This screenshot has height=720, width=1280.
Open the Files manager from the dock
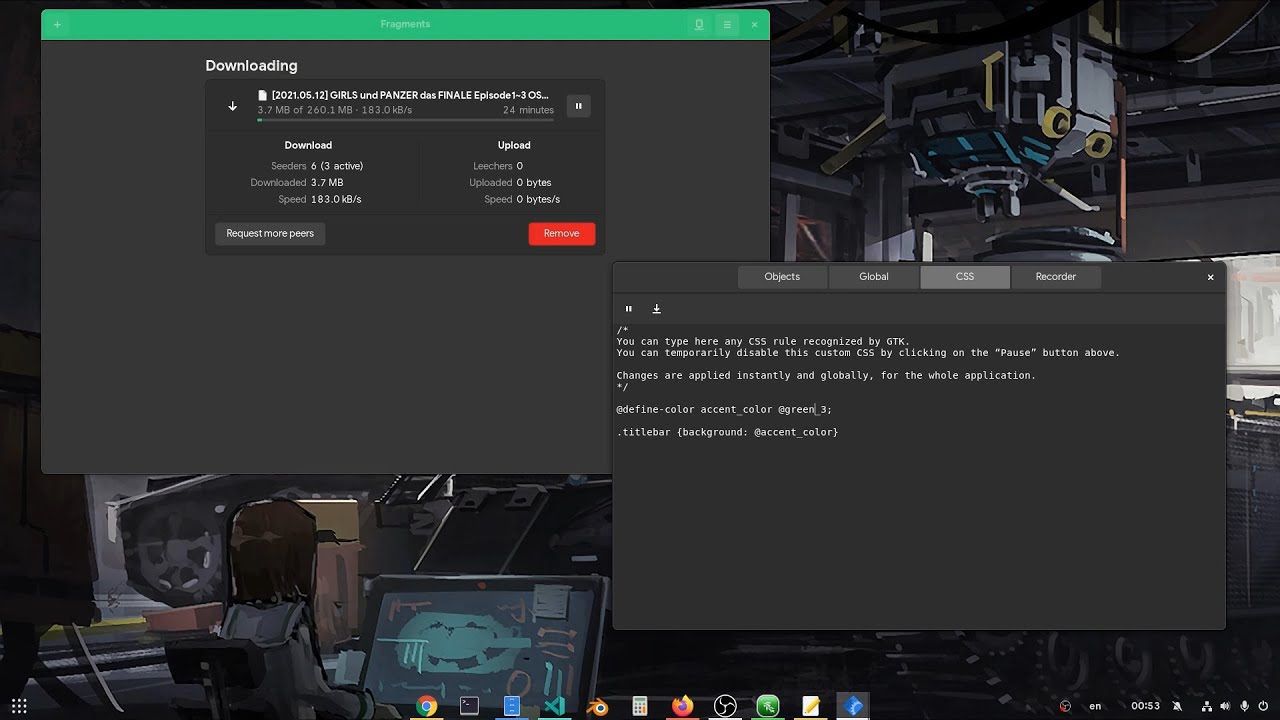tap(512, 706)
